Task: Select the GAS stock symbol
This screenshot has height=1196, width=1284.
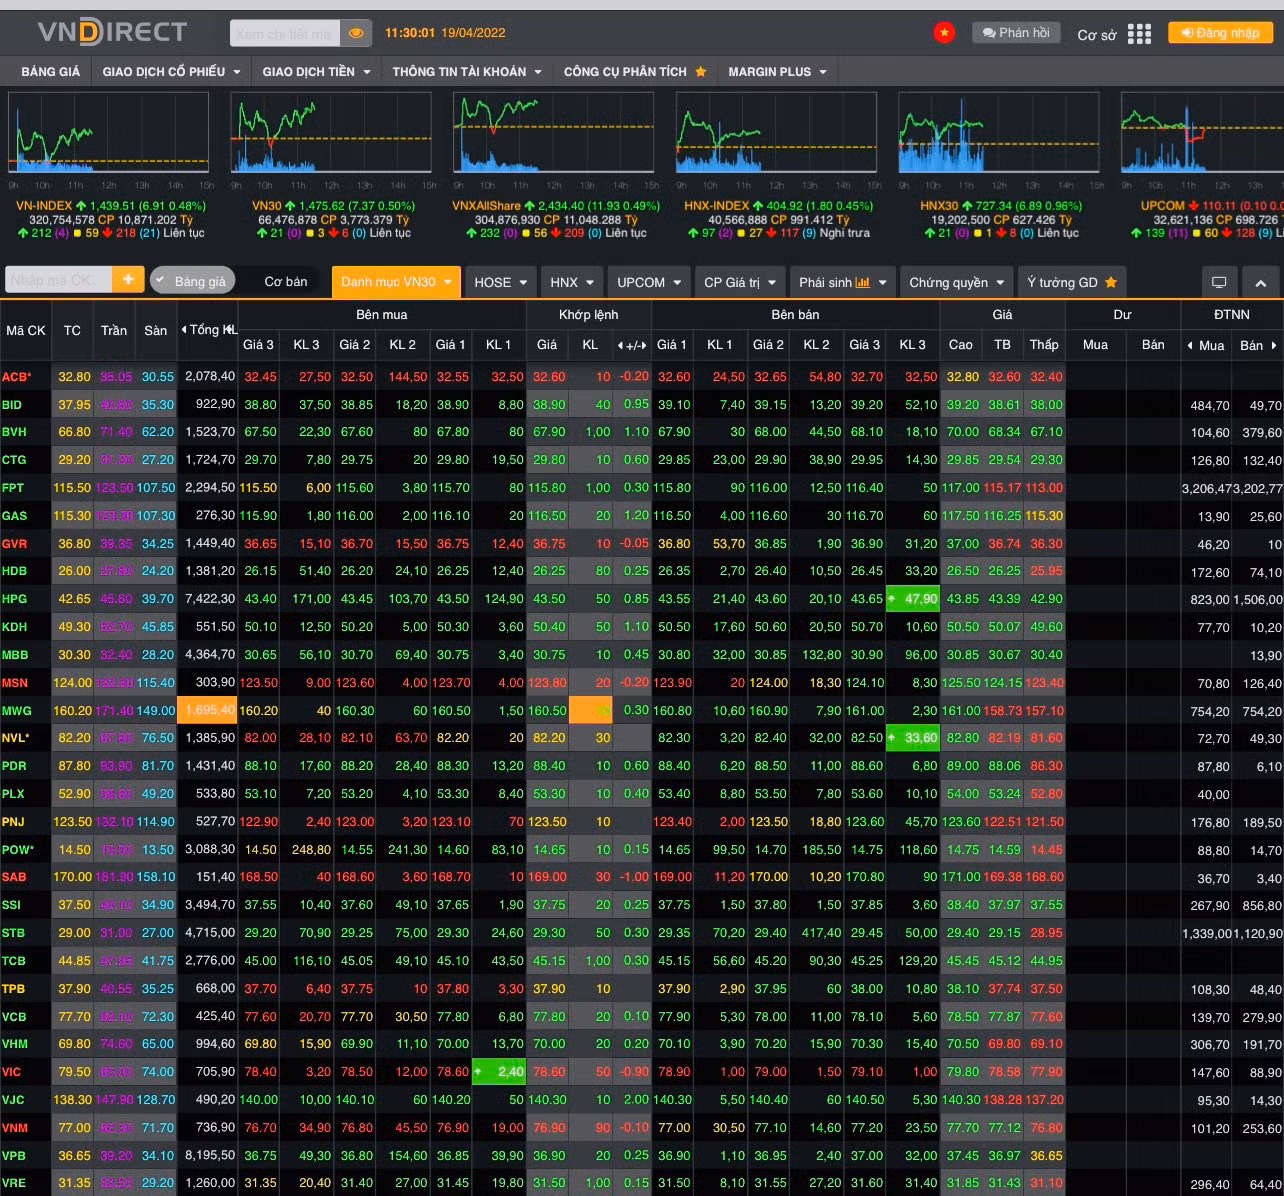Action: pos(15,516)
